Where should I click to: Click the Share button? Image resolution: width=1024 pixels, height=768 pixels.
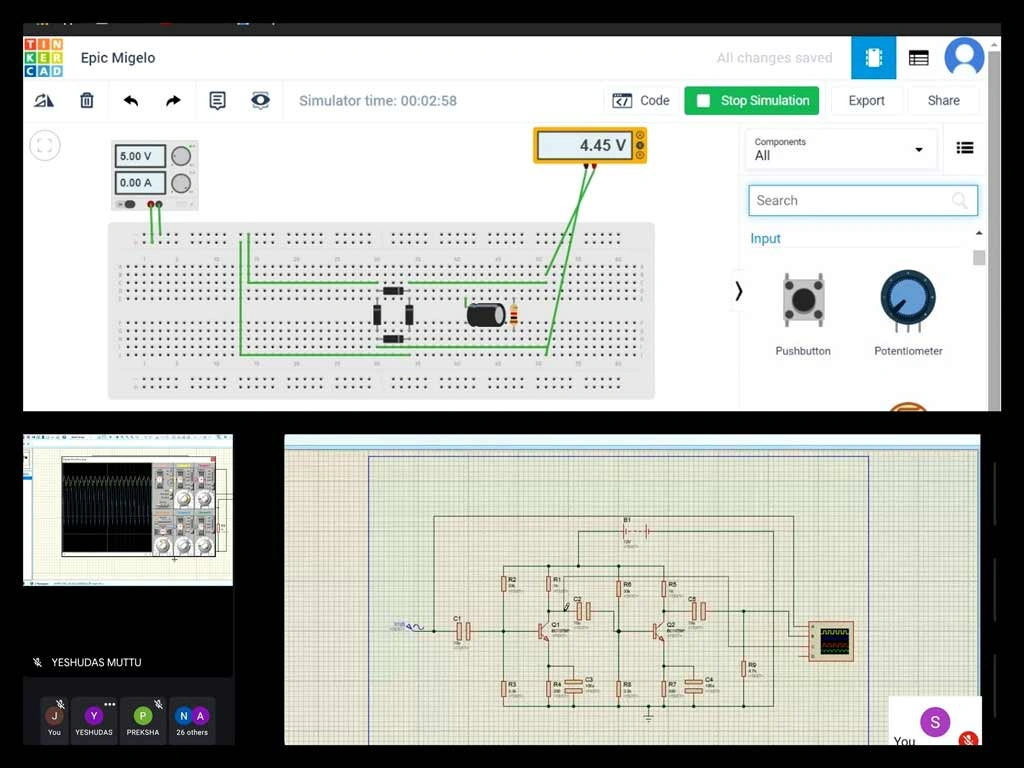point(943,101)
